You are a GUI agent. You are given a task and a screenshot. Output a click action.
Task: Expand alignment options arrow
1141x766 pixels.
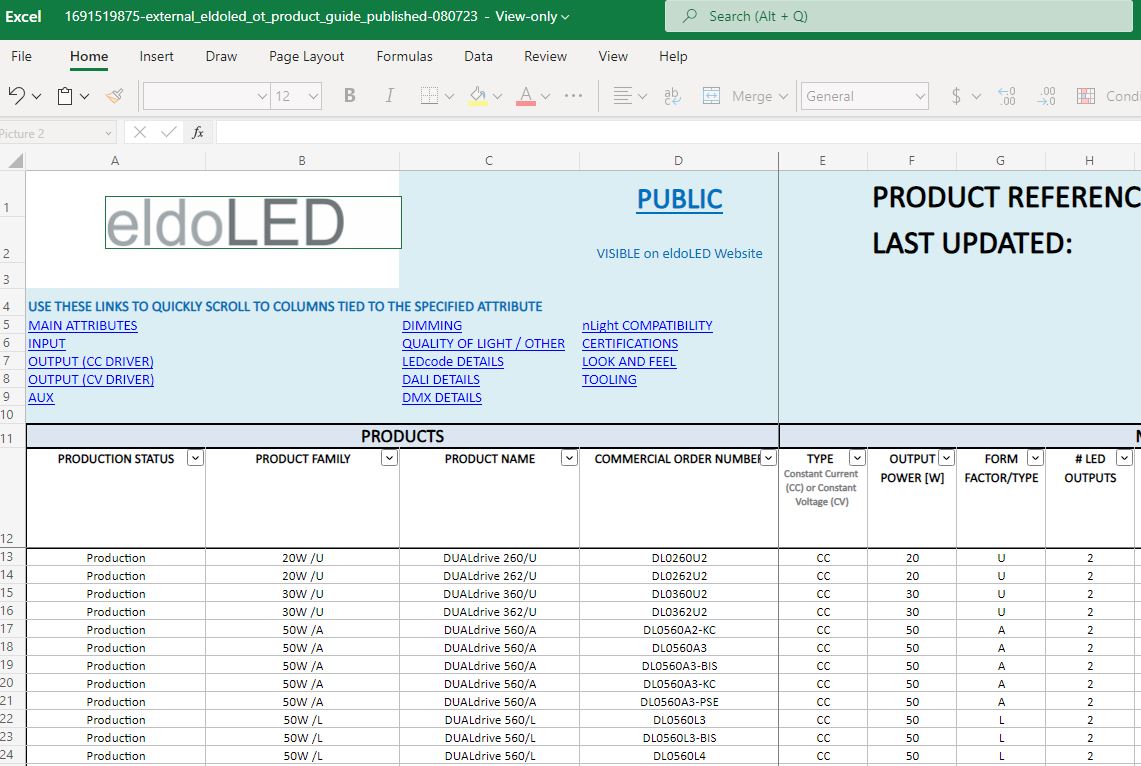(x=642, y=96)
